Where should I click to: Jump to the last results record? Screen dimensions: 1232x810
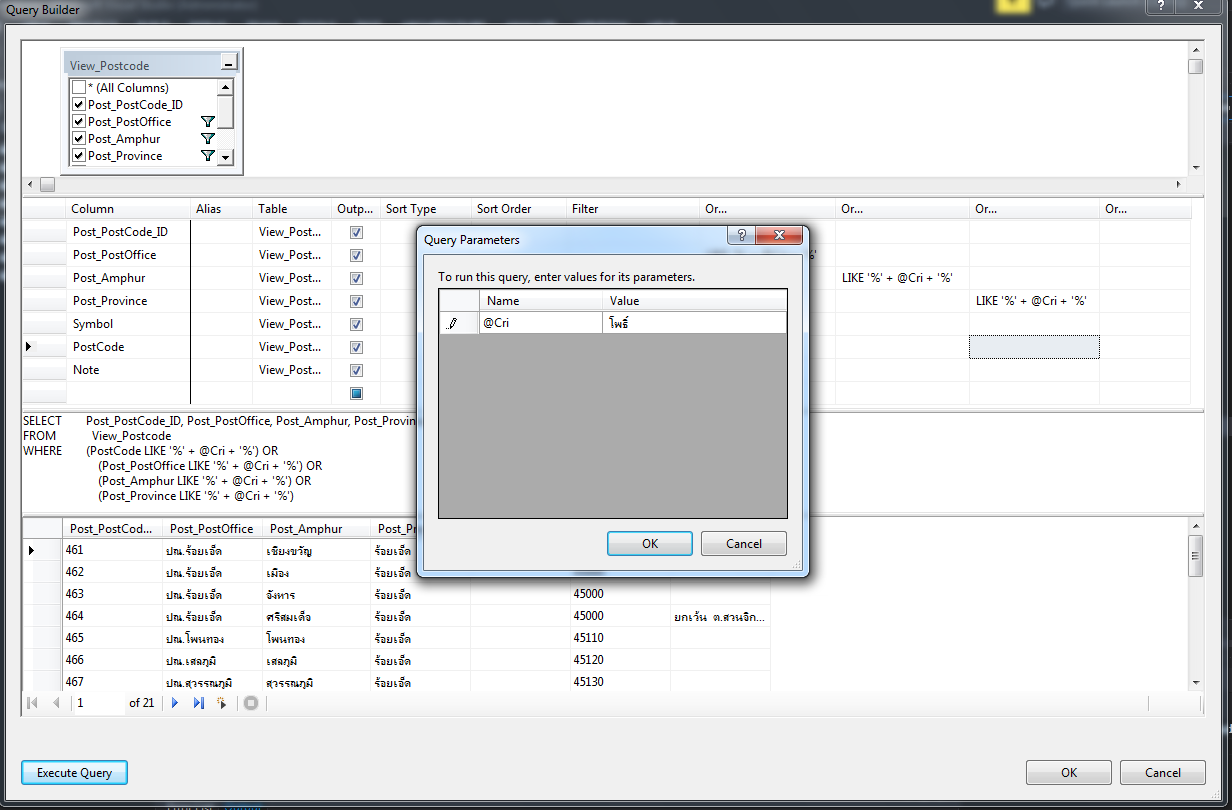(x=198, y=703)
